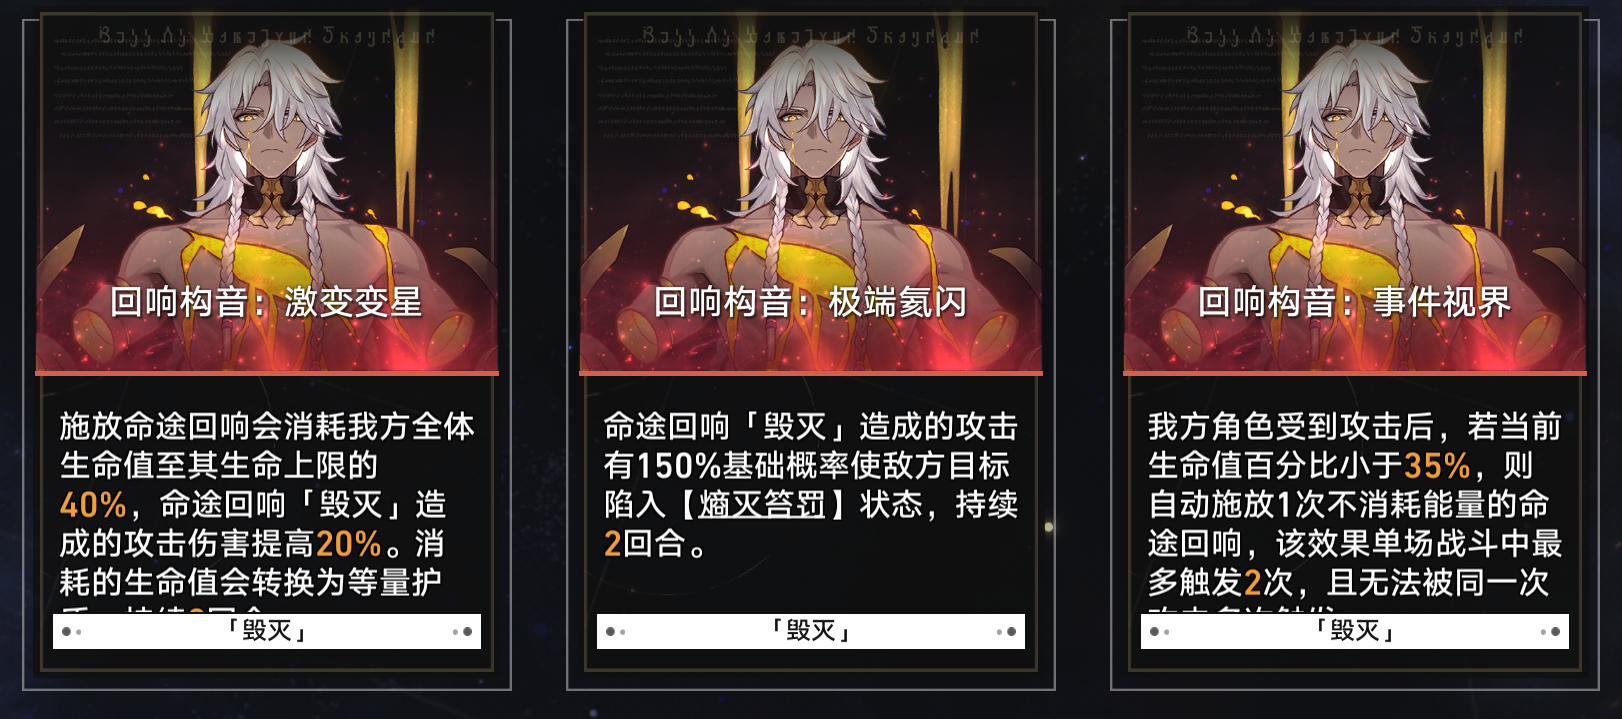
Task: Click the 极端氦闪 title text
Action: click(x=897, y=302)
